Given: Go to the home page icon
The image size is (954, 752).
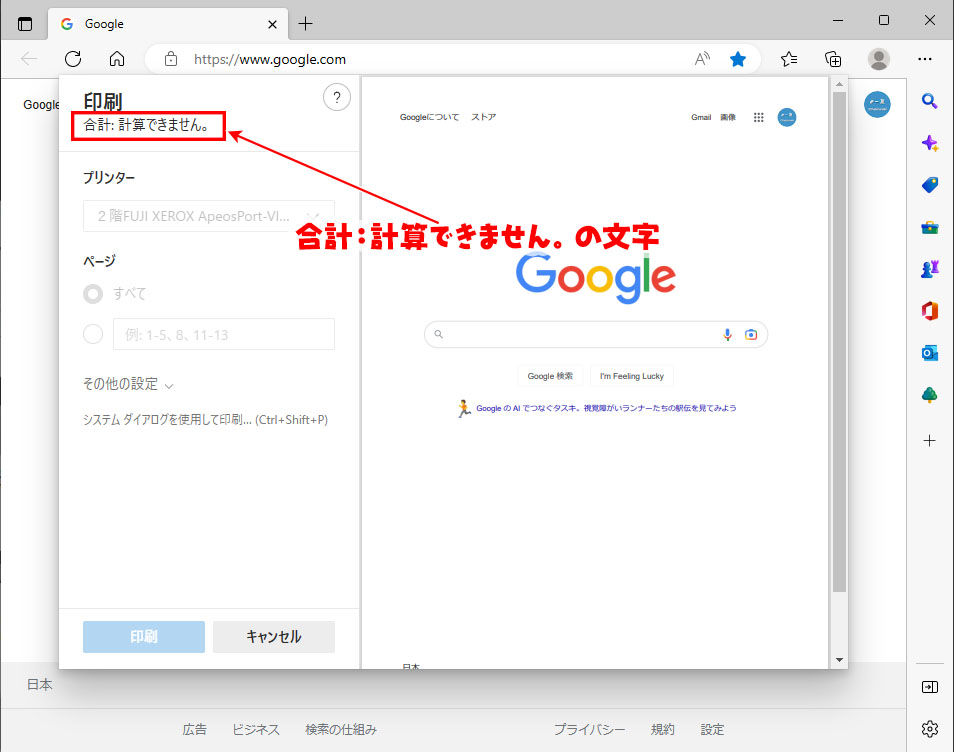Looking at the screenshot, I should (117, 59).
